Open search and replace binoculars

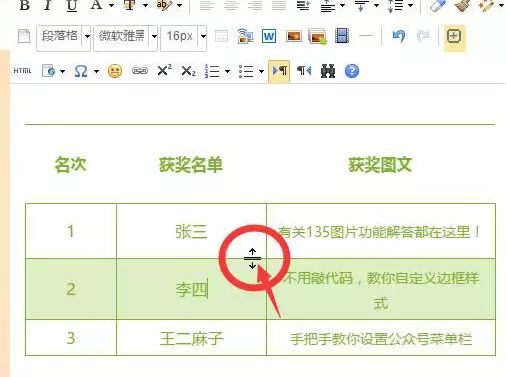tap(328, 71)
